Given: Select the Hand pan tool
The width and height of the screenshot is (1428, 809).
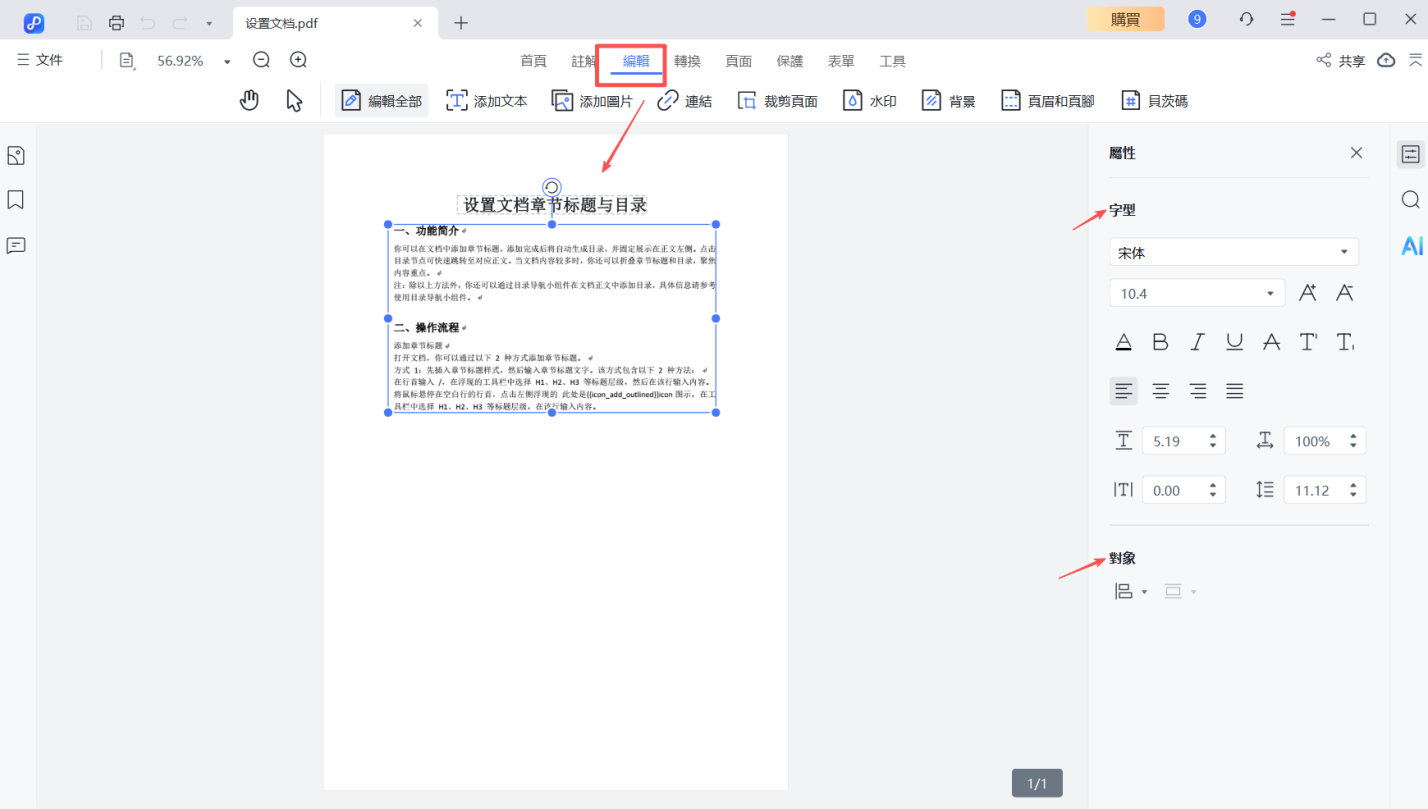Looking at the screenshot, I should point(248,99).
